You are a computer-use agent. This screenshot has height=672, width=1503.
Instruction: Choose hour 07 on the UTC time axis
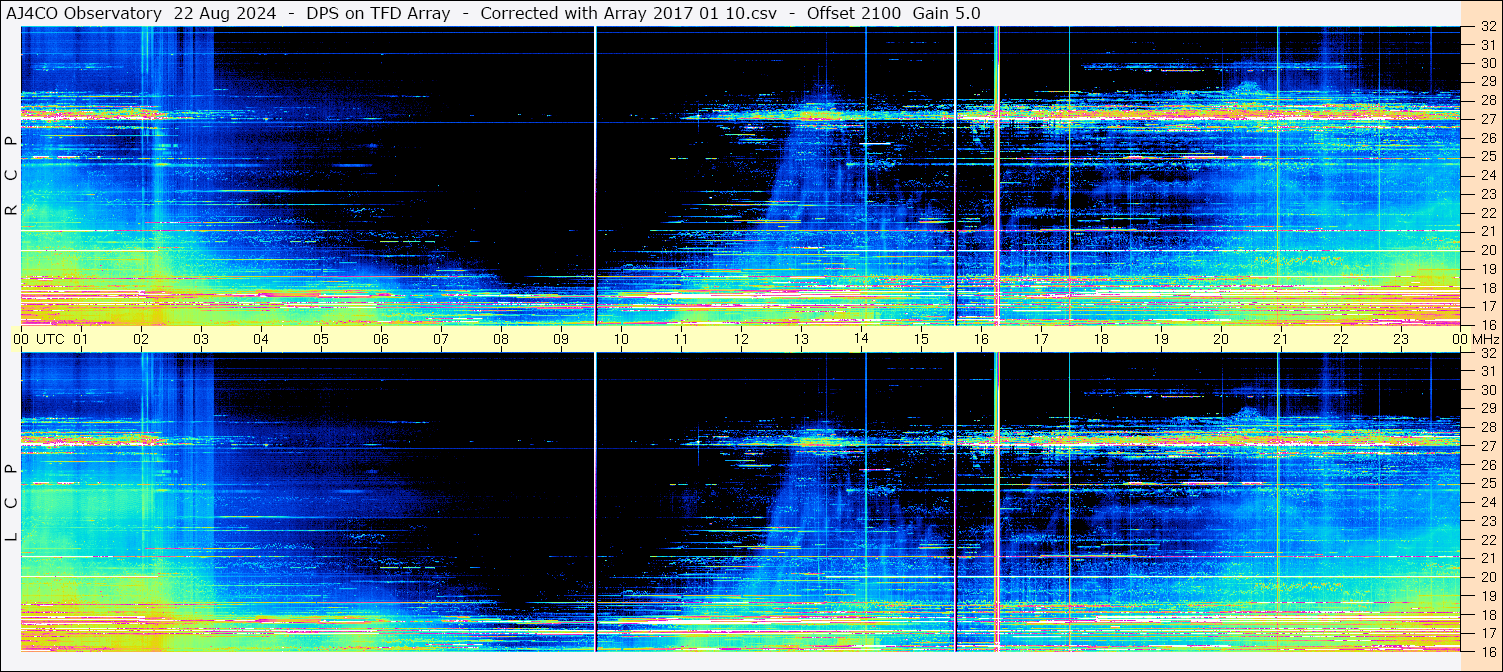click(441, 339)
